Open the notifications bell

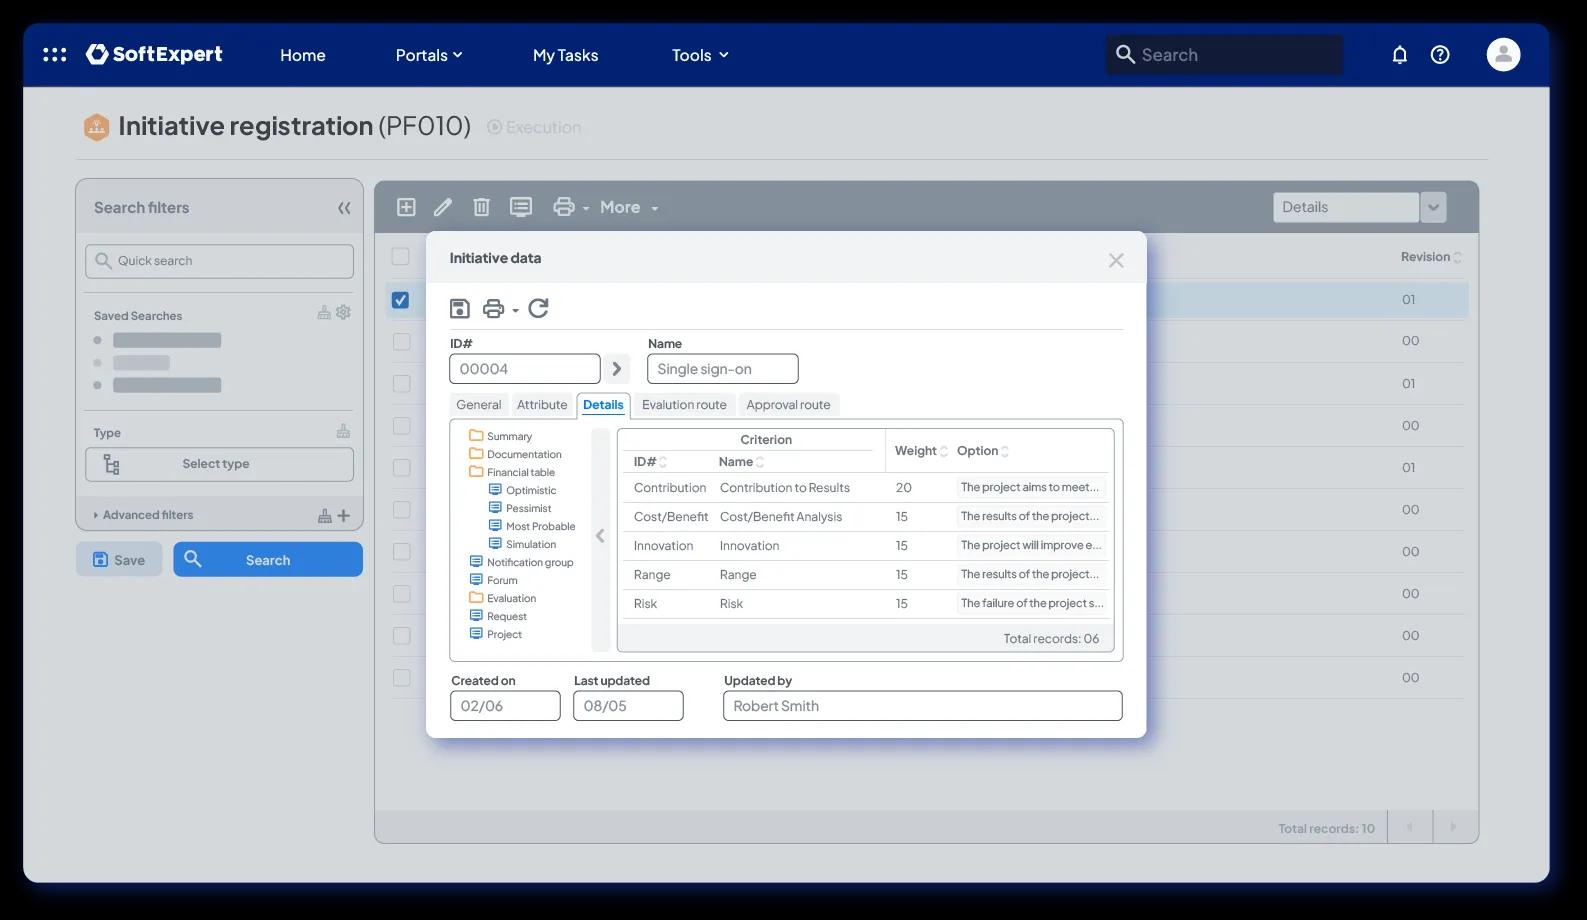[1399, 55]
